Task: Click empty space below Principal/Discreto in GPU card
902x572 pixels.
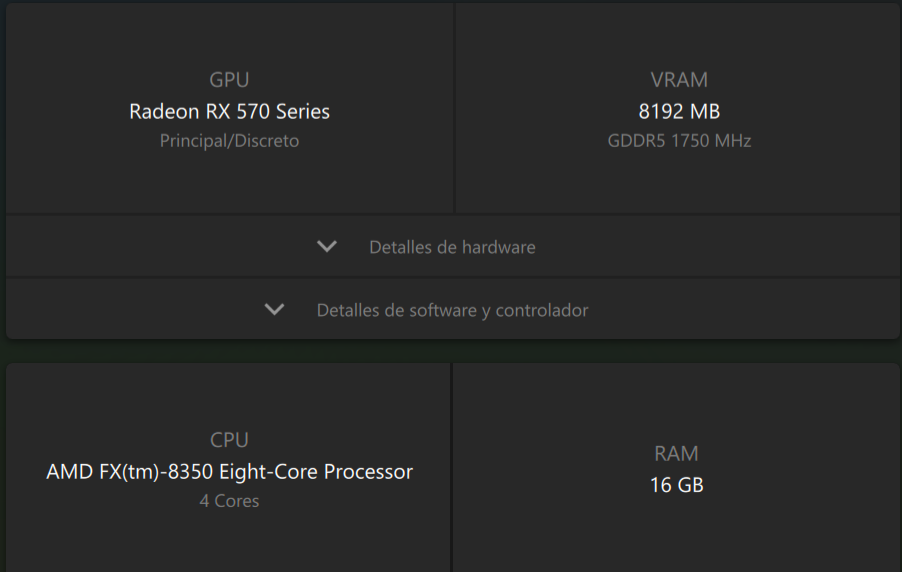Action: point(229,185)
